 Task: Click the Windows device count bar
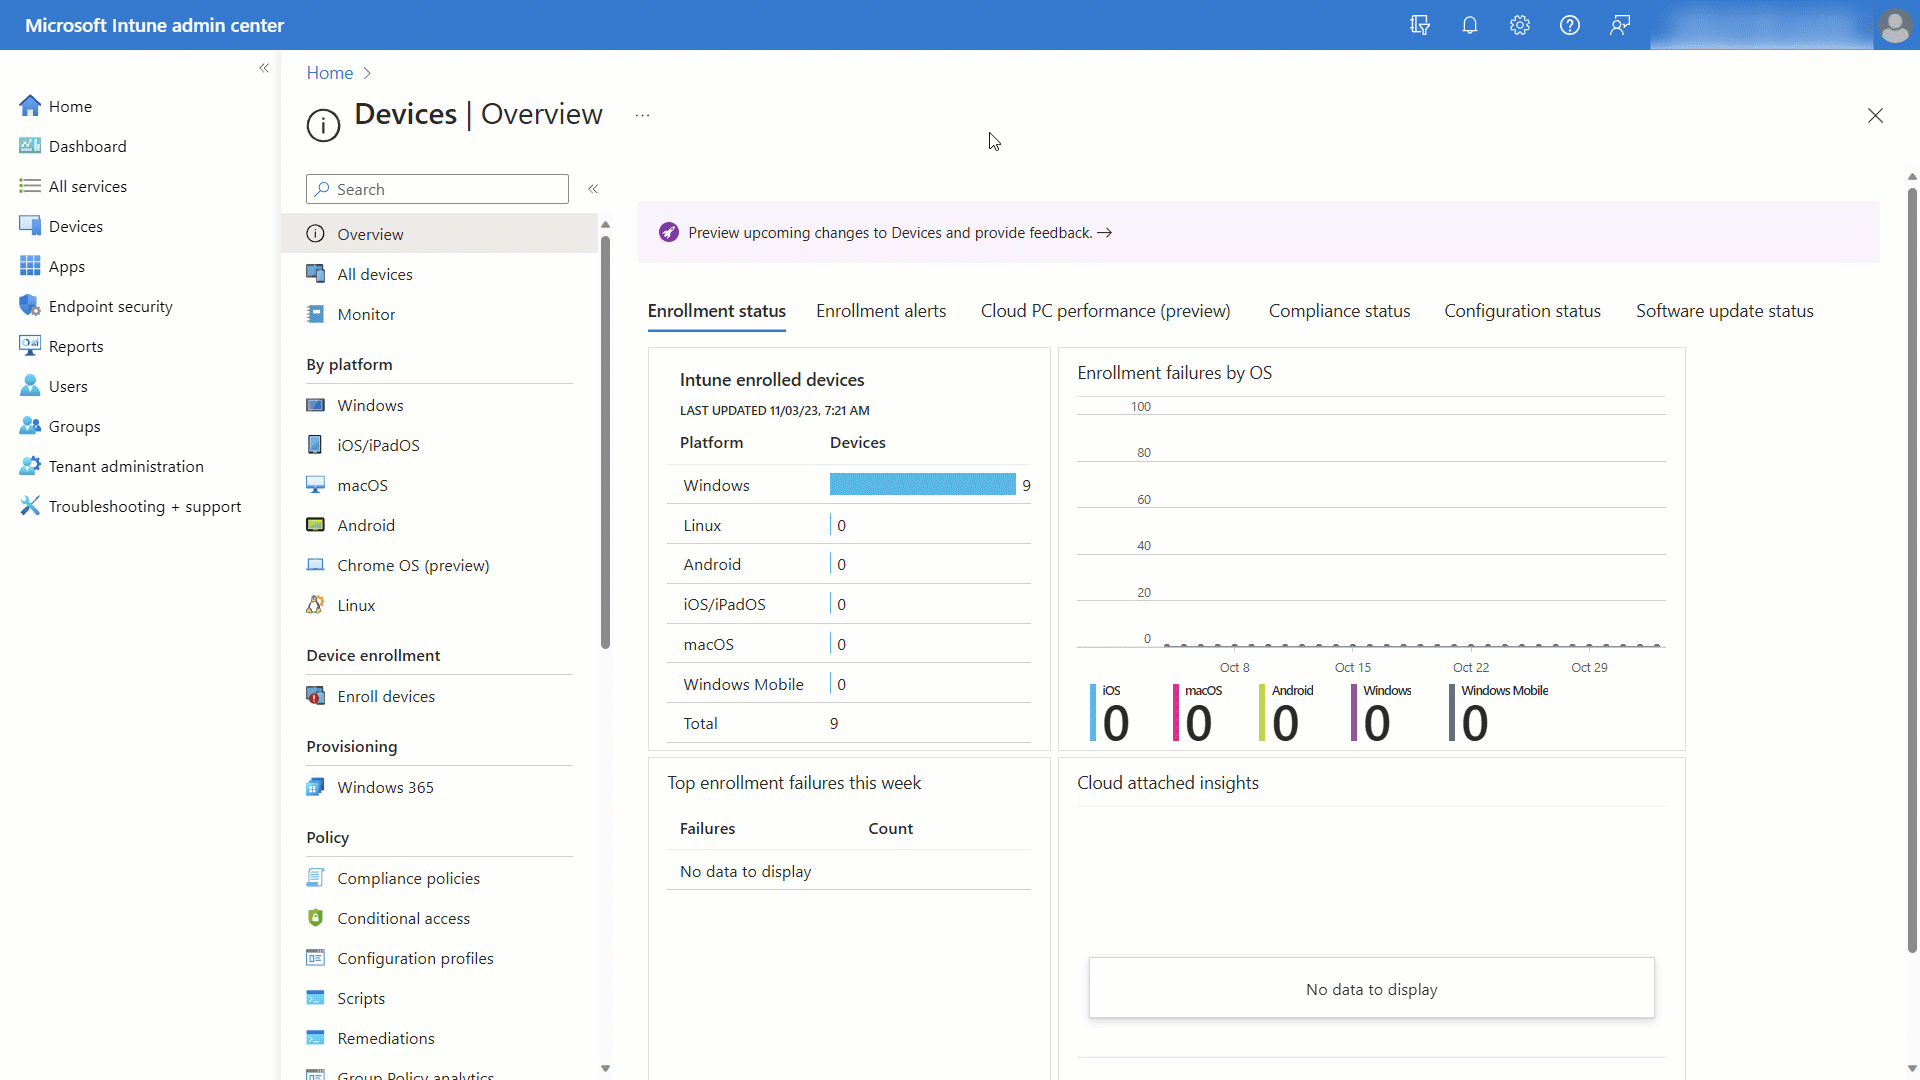[922, 485]
